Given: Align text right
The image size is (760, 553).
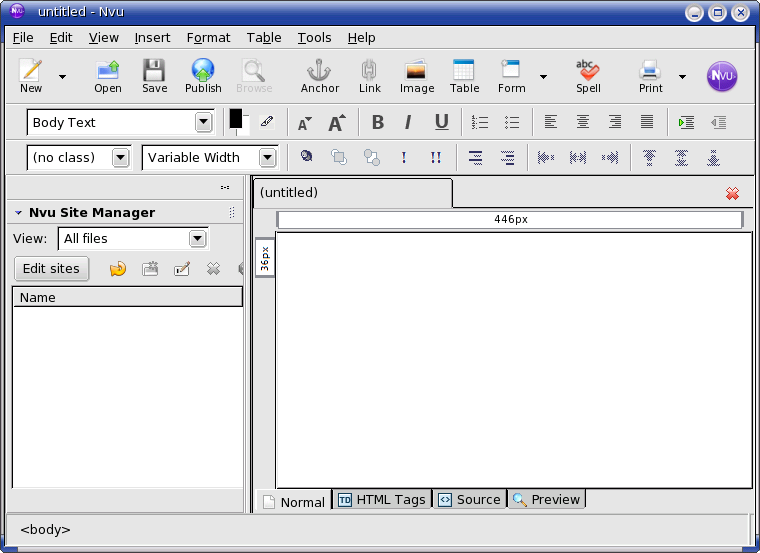Looking at the screenshot, I should click(615, 122).
